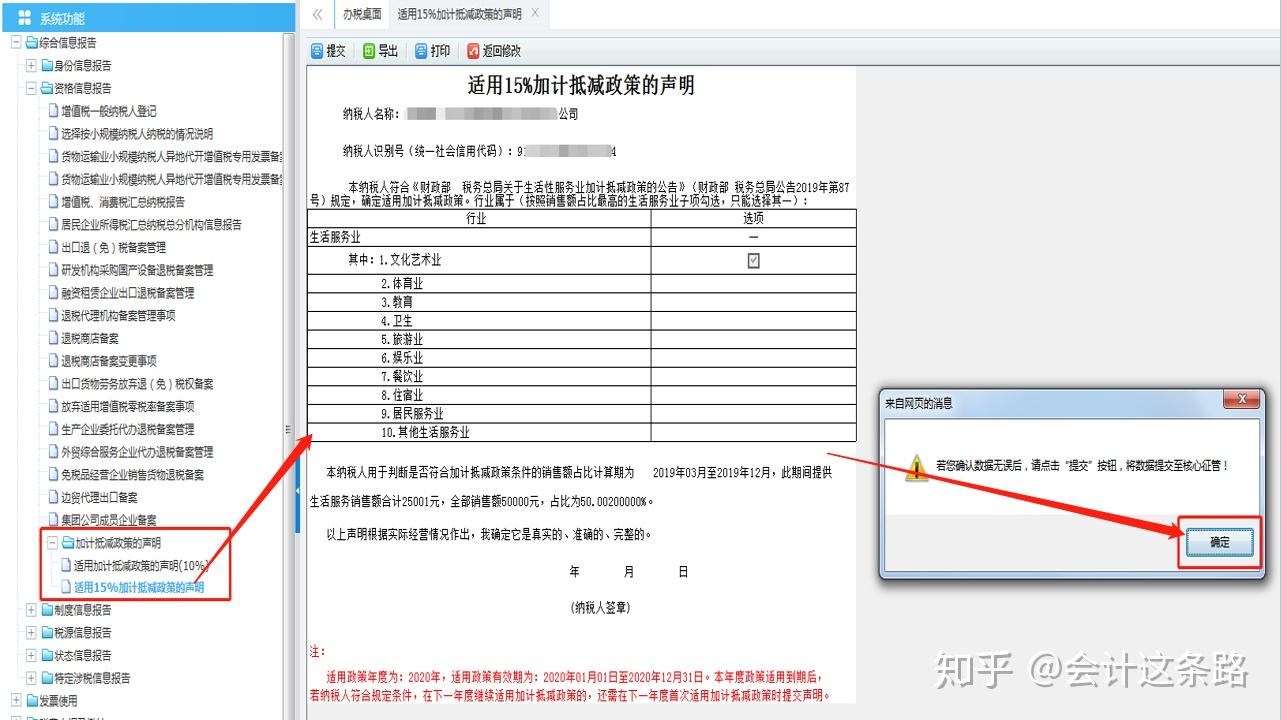
Task: Expand the 状态信息报告 tree node
Action: [31, 655]
